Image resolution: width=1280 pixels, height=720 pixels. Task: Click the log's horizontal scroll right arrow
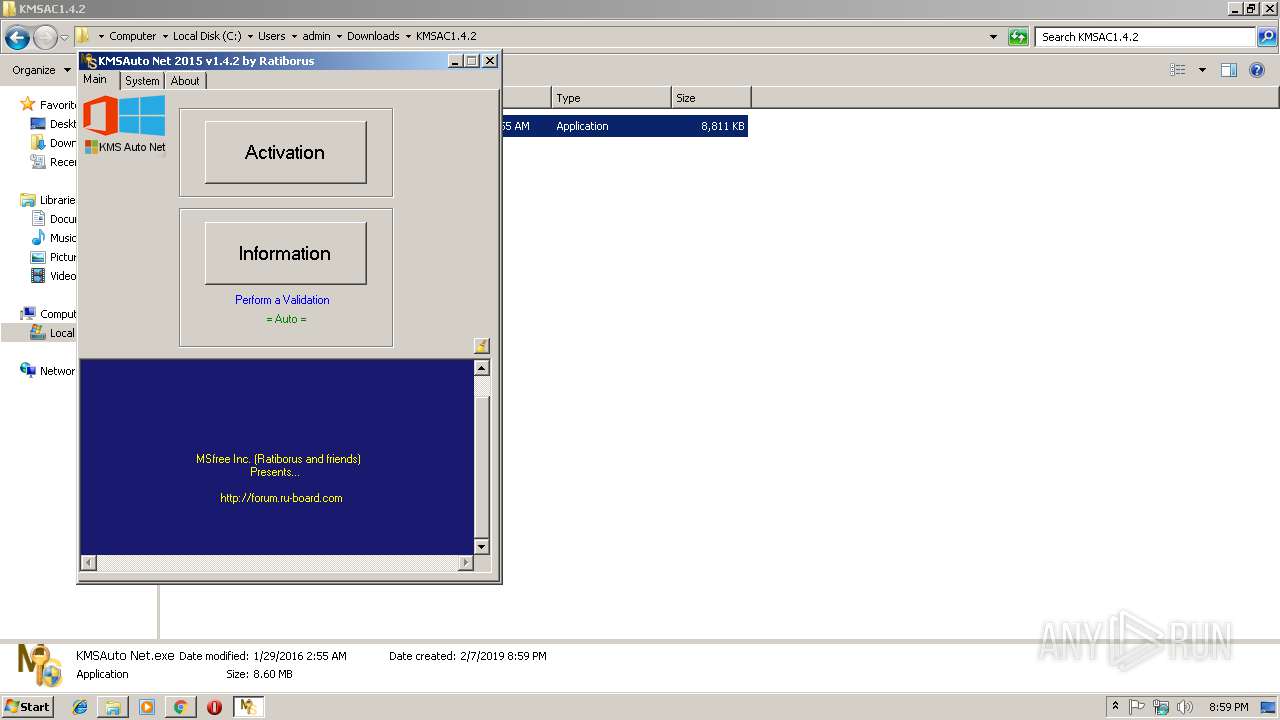click(465, 563)
